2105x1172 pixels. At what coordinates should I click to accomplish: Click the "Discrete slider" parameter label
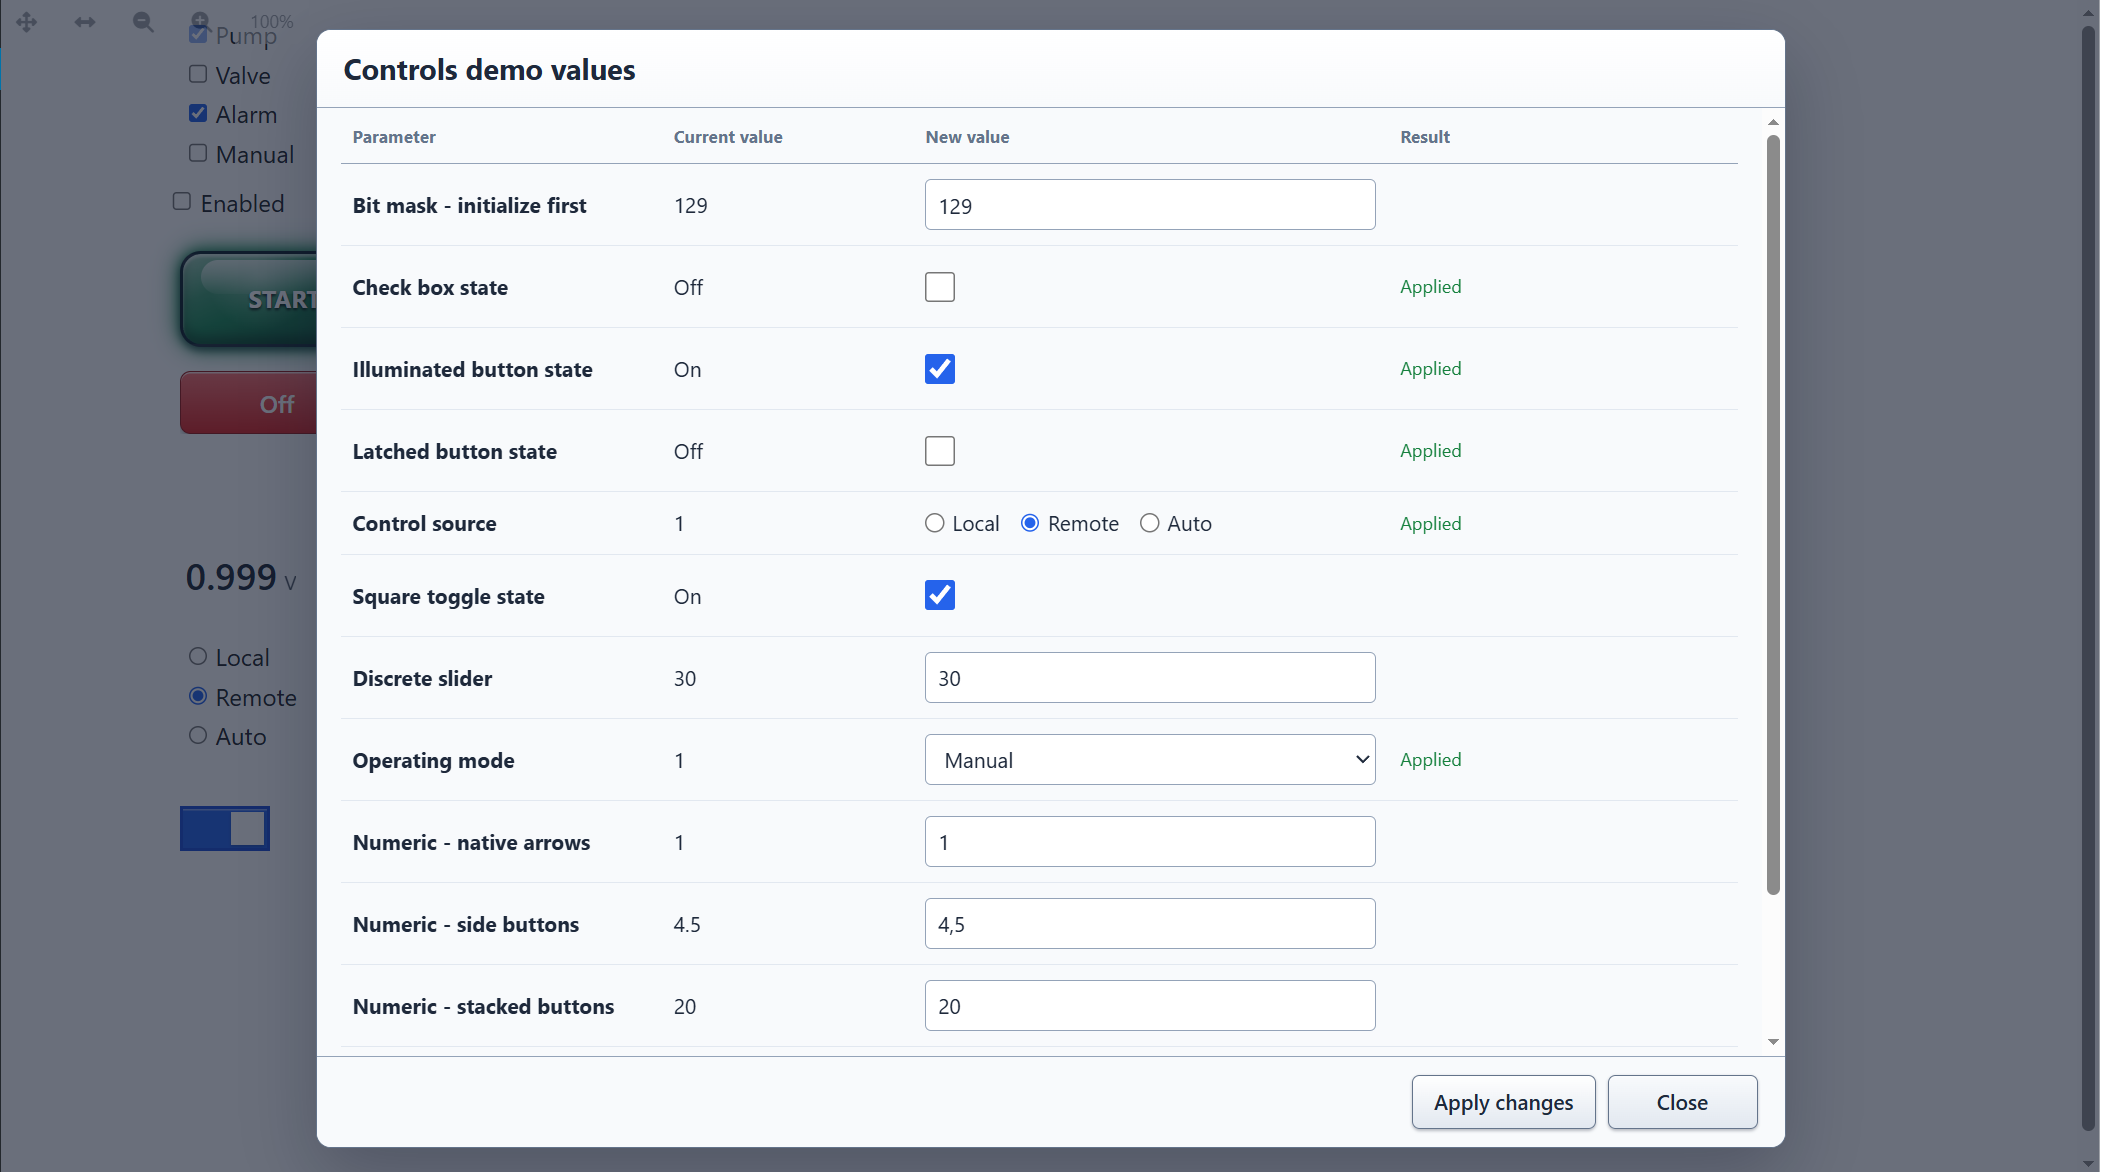422,678
